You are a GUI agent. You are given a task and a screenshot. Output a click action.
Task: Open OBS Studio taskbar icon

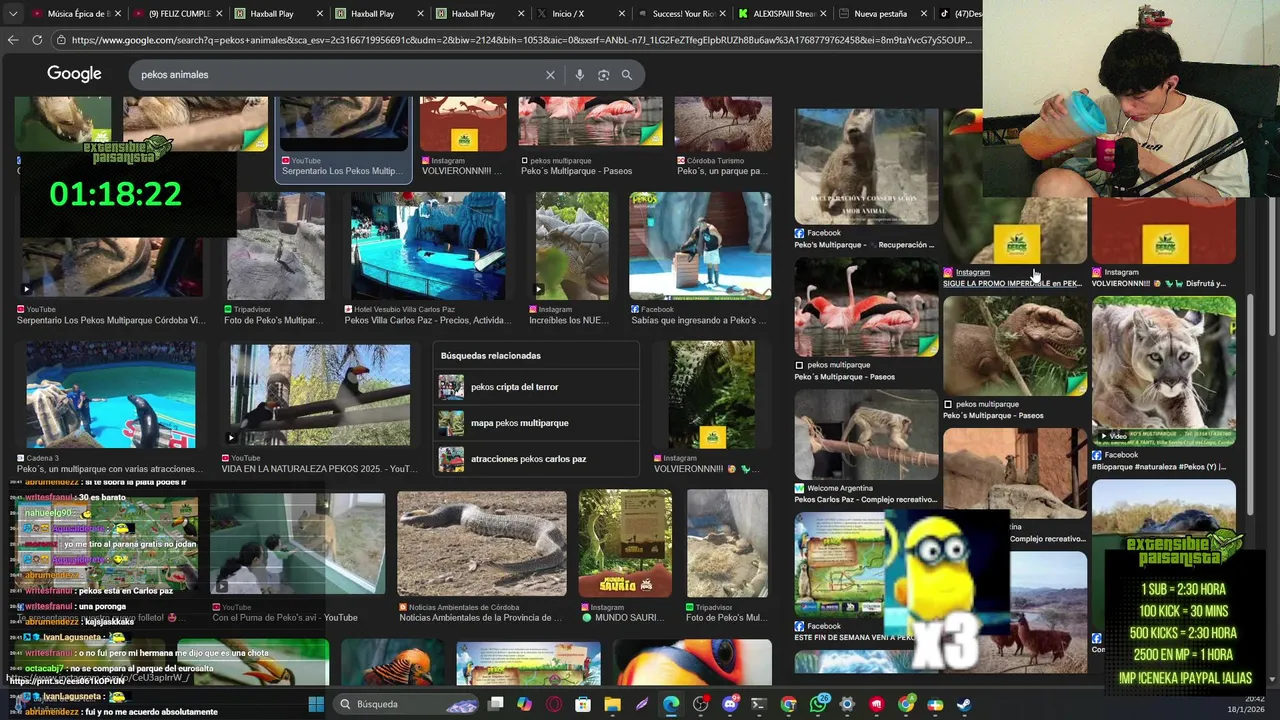tap(700, 704)
